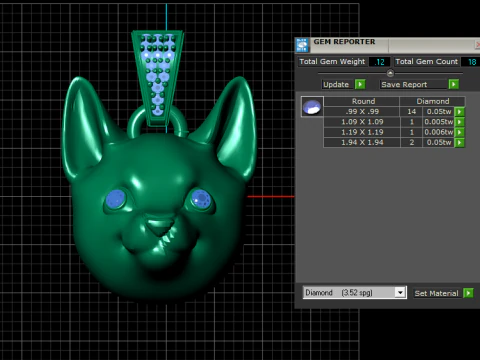
Task: Select the .99 X .99 size cell
Action: 362,112
